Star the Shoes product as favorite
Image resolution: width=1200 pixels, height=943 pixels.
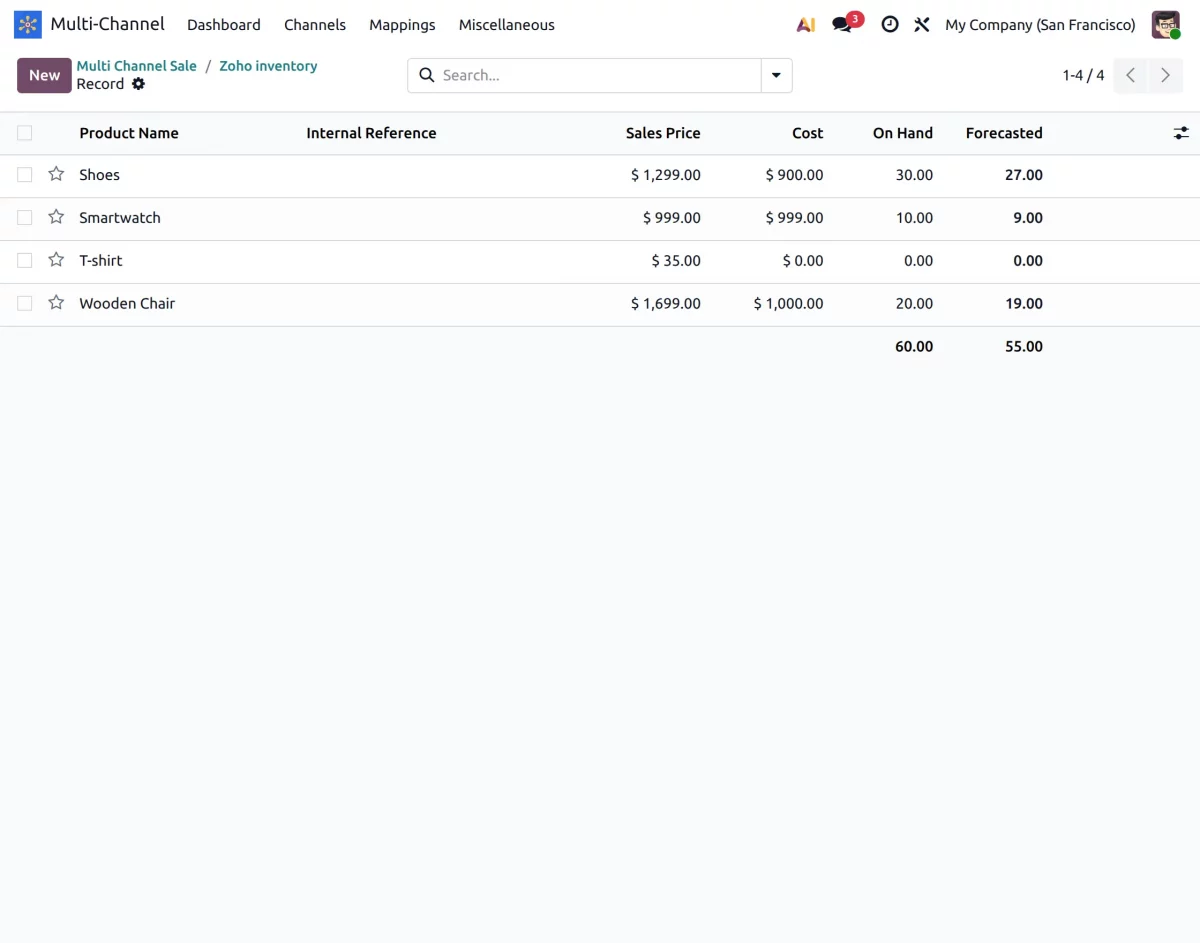(x=56, y=174)
